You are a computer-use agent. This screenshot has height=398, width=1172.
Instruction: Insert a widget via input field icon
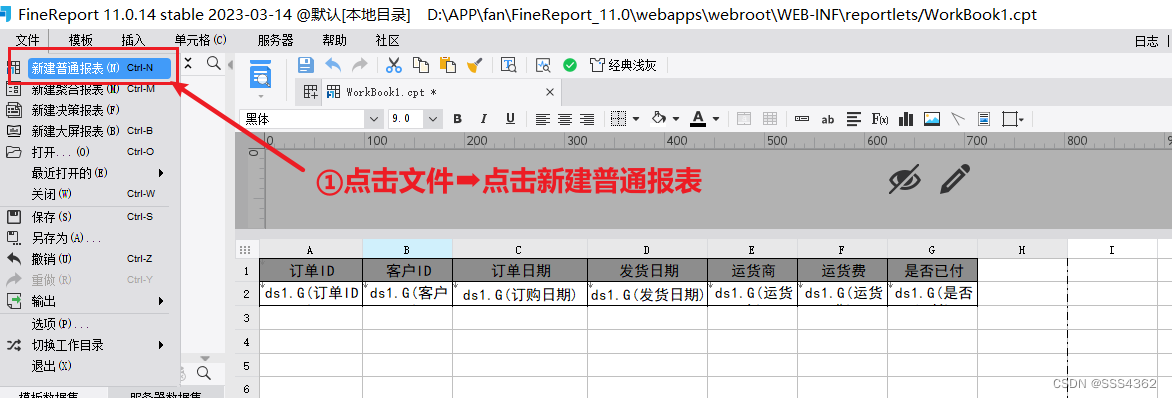pyautogui.click(x=802, y=118)
